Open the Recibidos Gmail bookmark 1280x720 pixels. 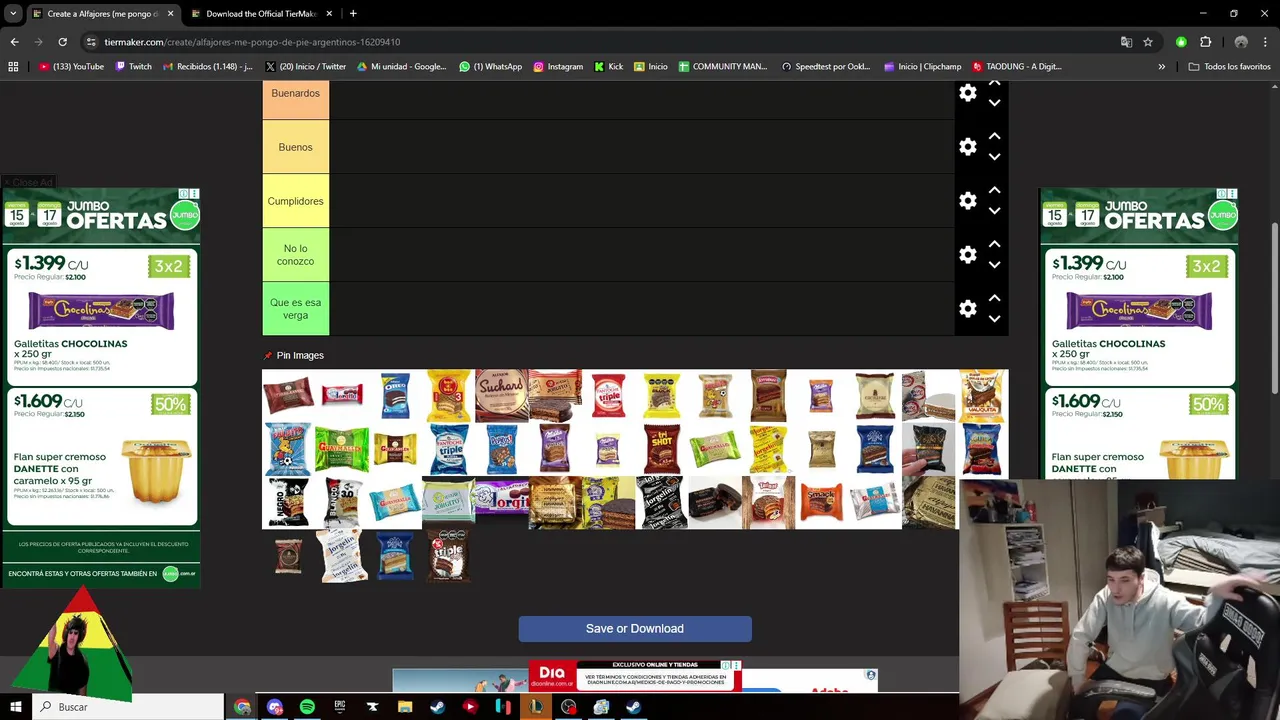pyautogui.click(x=207, y=67)
